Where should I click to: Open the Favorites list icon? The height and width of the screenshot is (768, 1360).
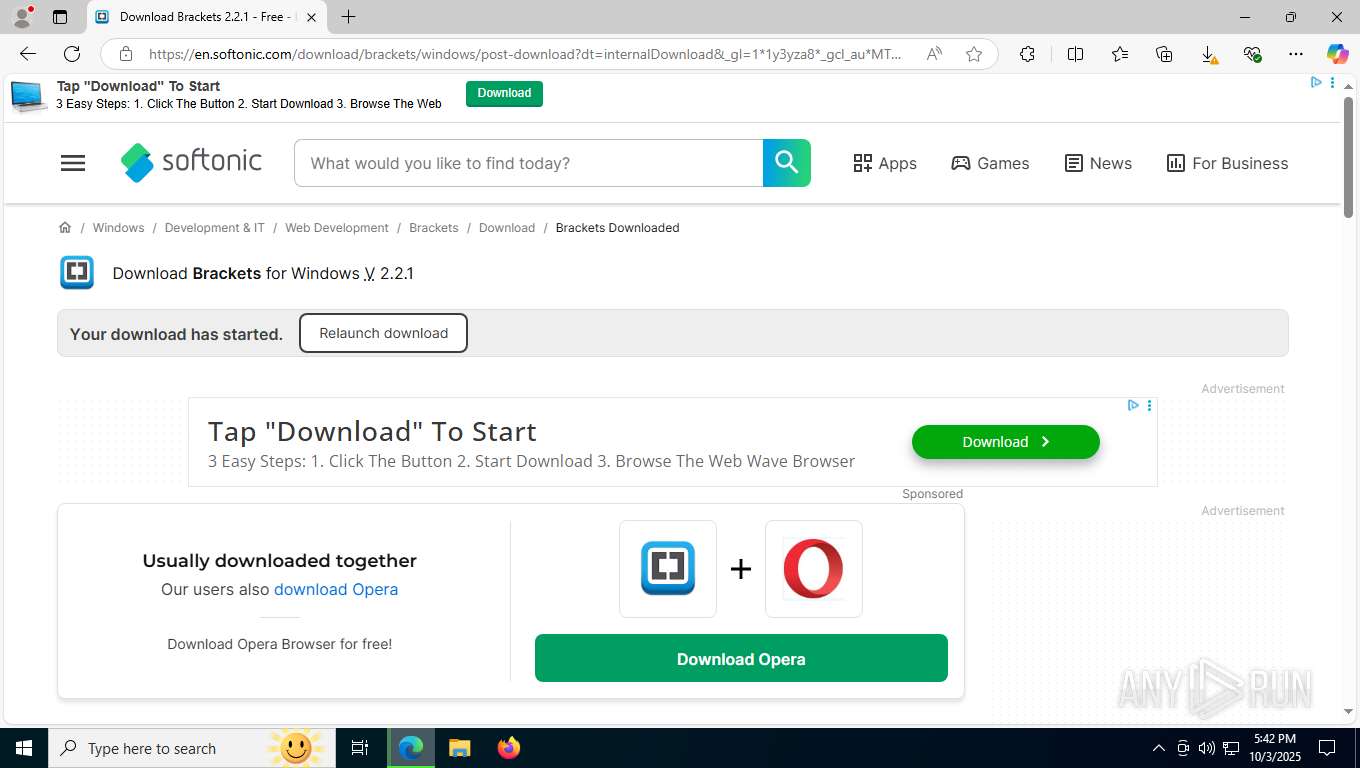[x=1119, y=54]
